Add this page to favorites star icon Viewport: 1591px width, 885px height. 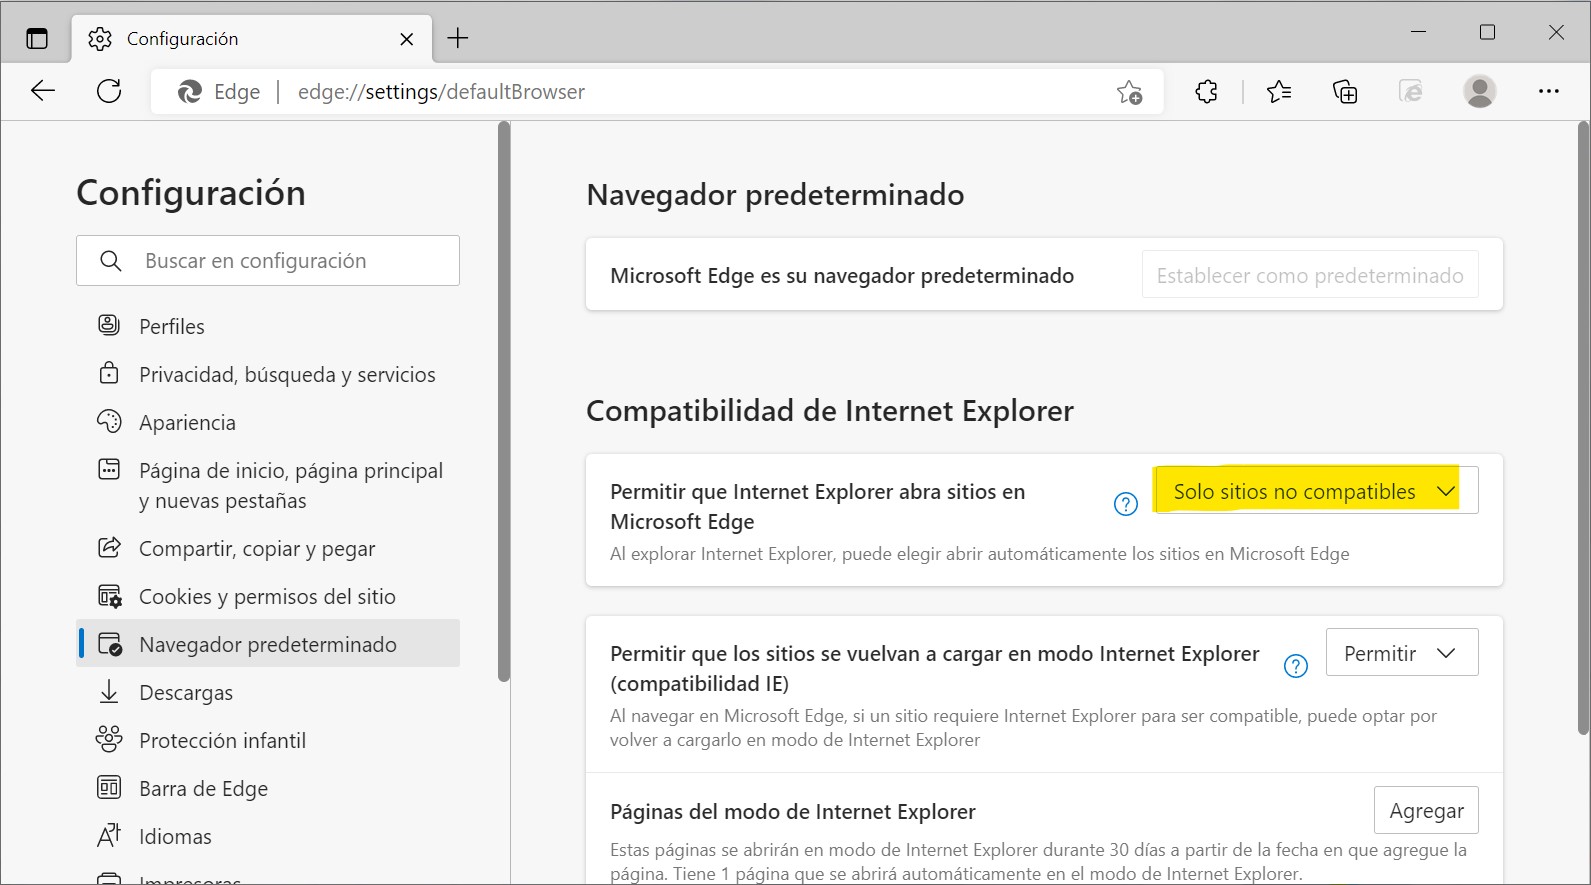1130,92
